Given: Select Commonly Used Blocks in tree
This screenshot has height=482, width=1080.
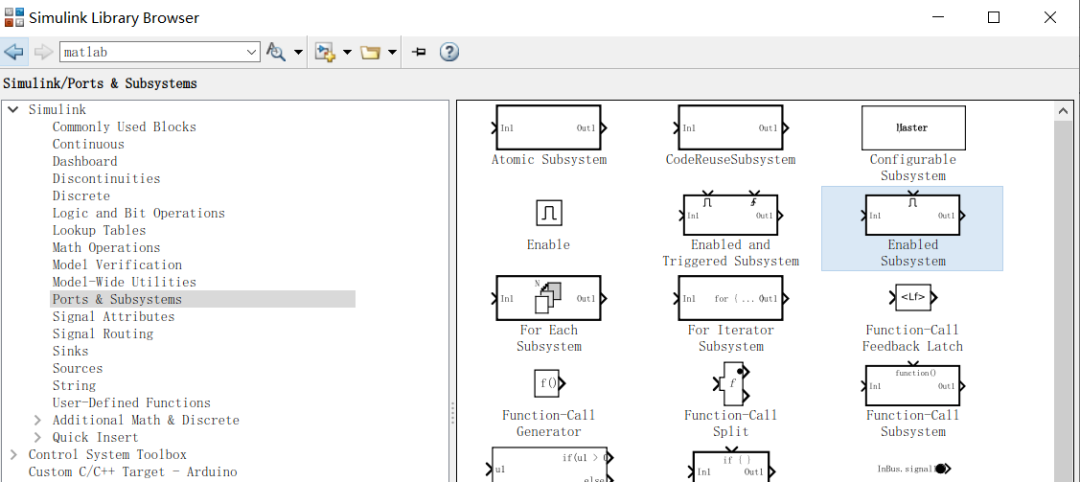Looking at the screenshot, I should (x=124, y=127).
